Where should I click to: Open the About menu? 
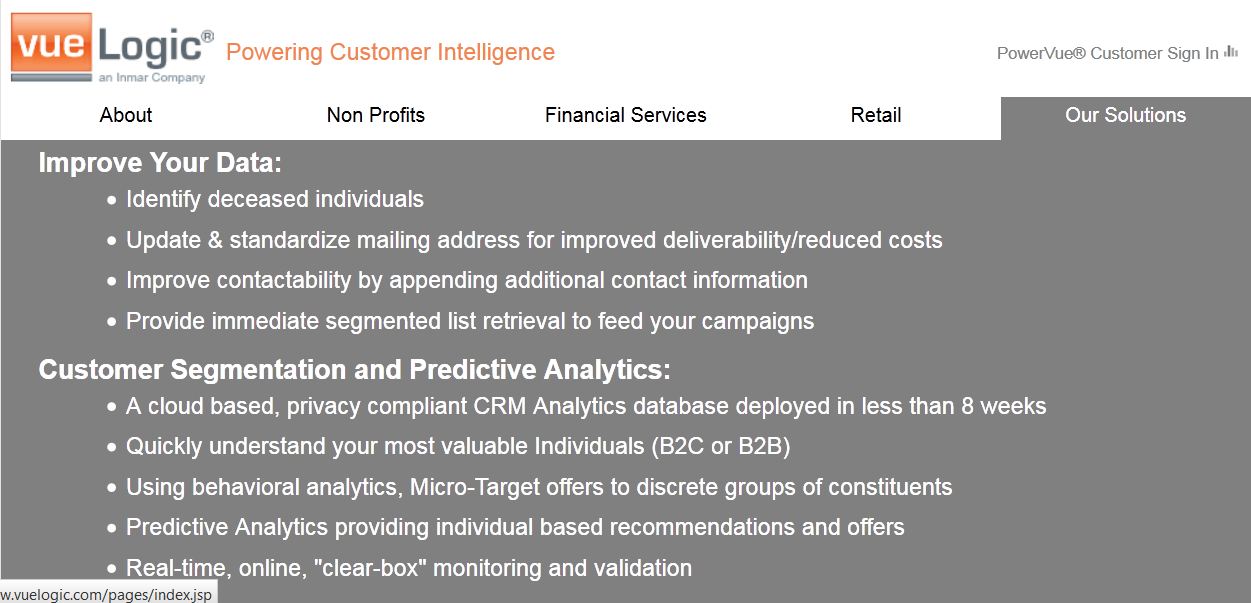click(126, 115)
